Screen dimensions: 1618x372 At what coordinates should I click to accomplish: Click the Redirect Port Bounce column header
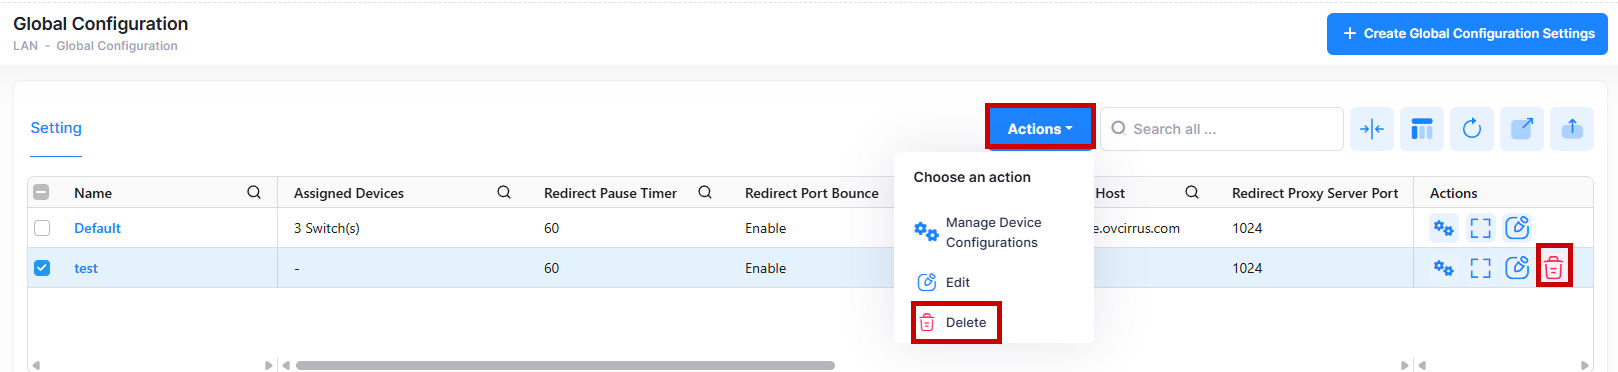pyautogui.click(x=812, y=193)
